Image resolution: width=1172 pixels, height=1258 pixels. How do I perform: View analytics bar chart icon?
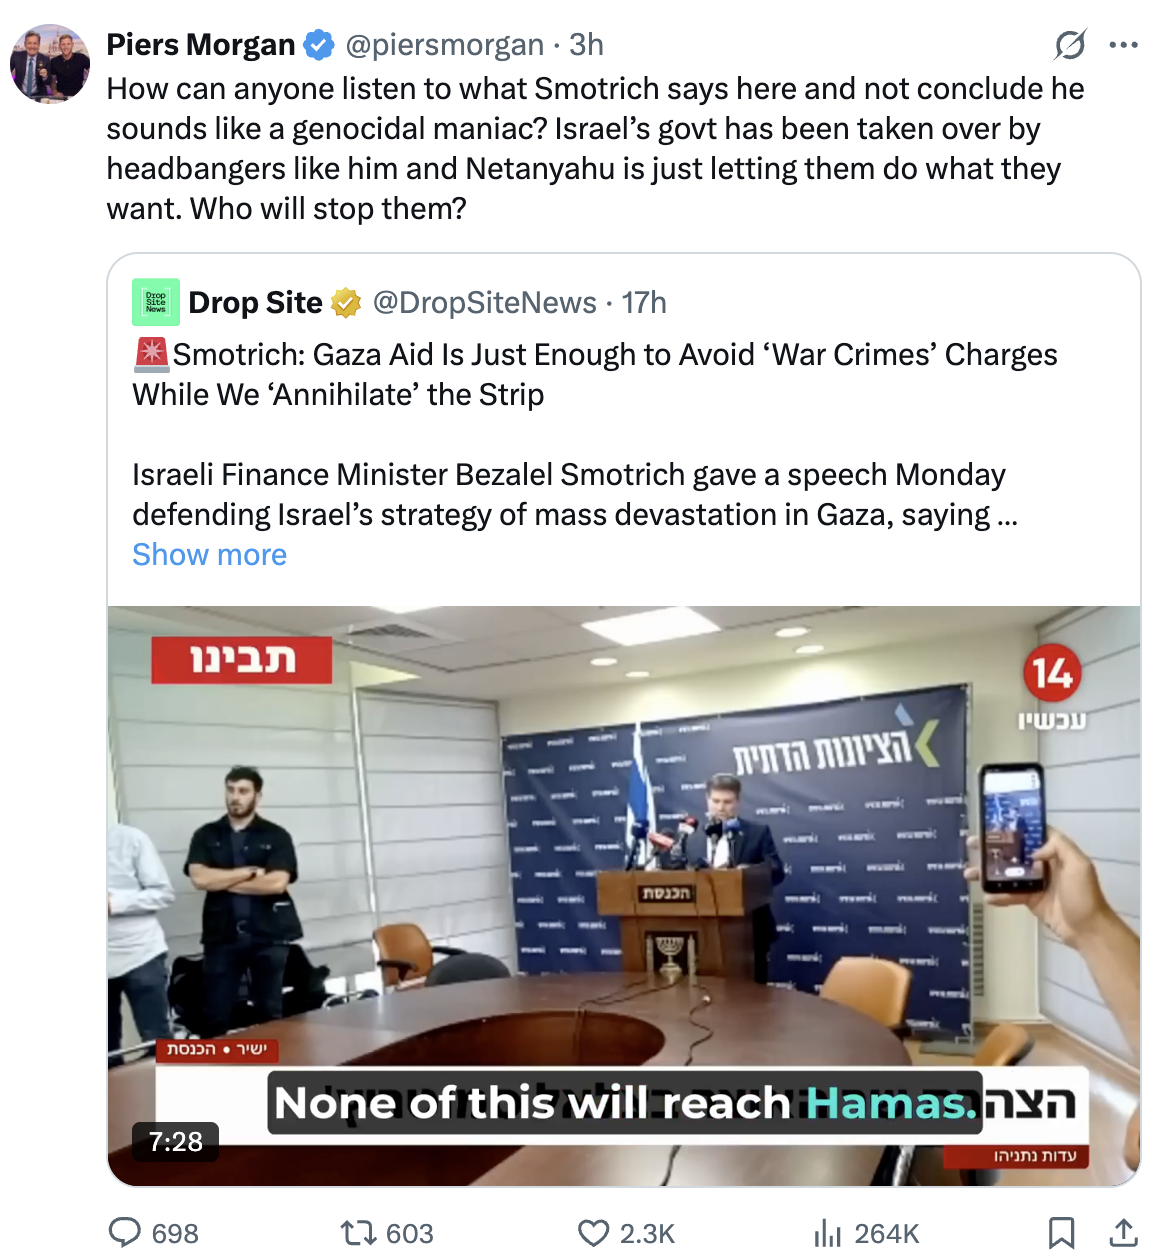[827, 1233]
